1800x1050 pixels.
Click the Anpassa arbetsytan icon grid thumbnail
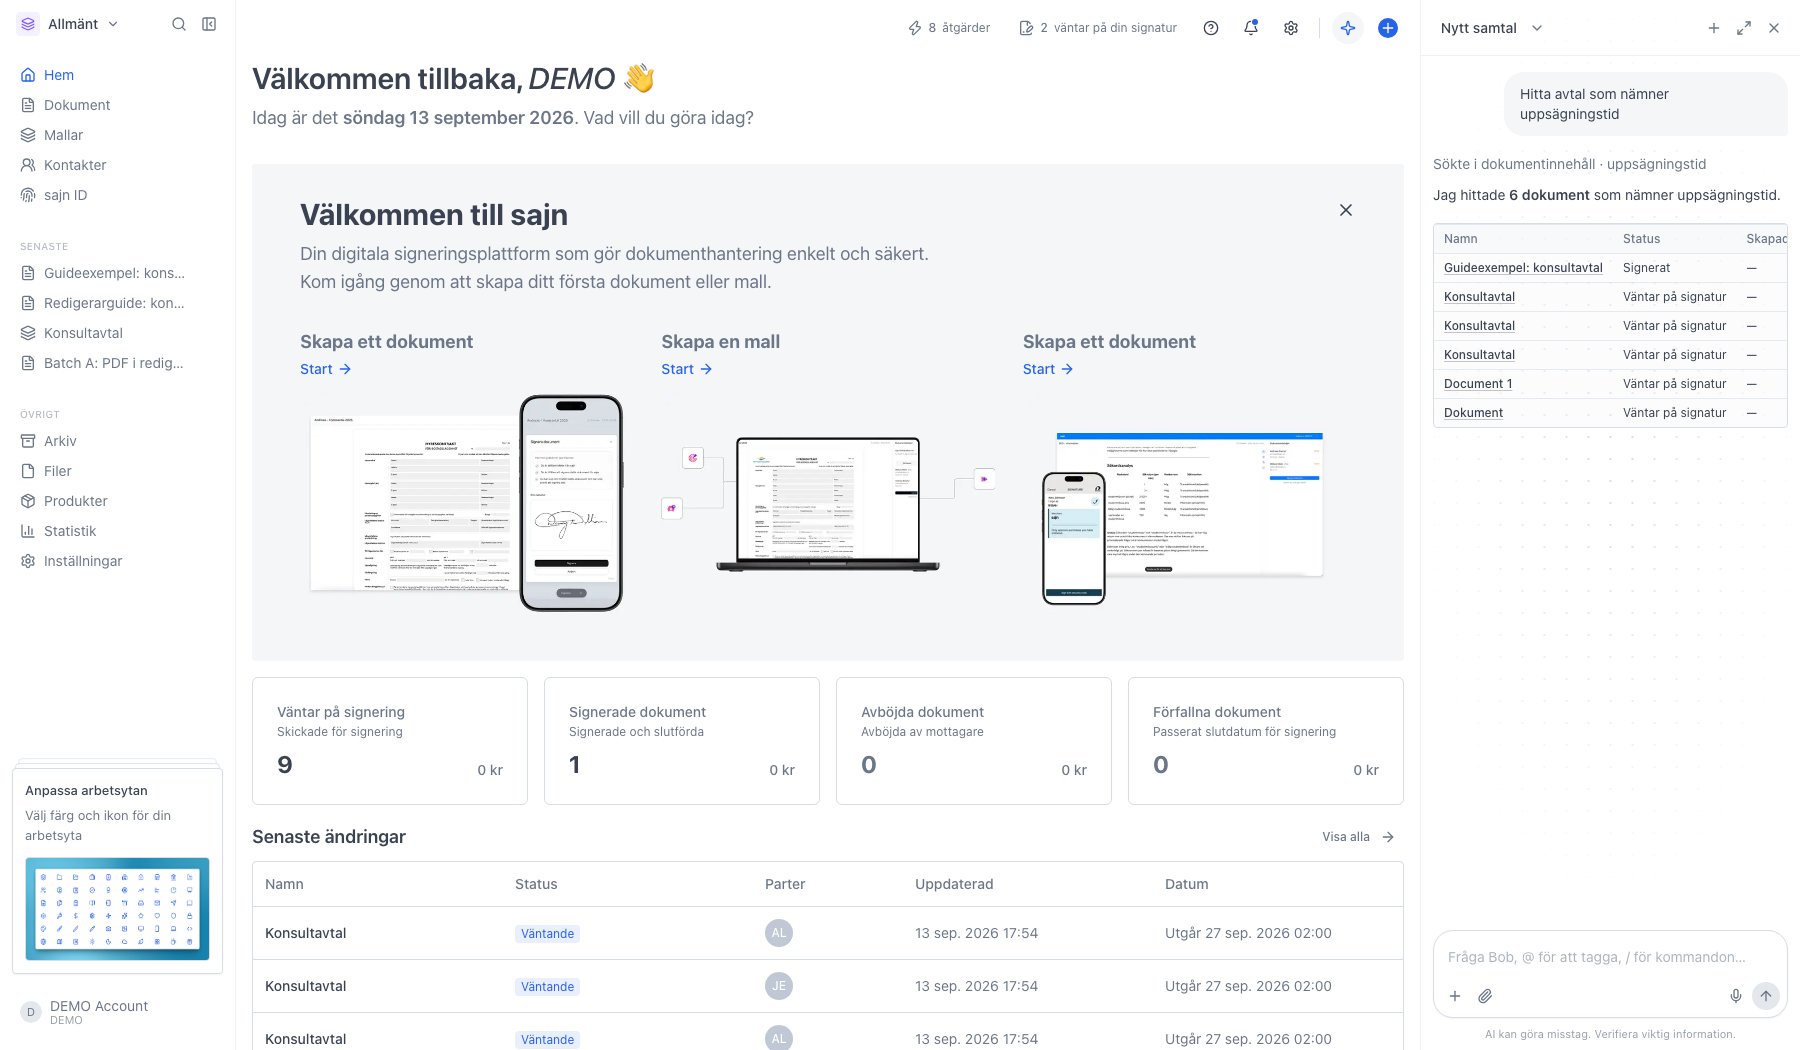point(117,909)
